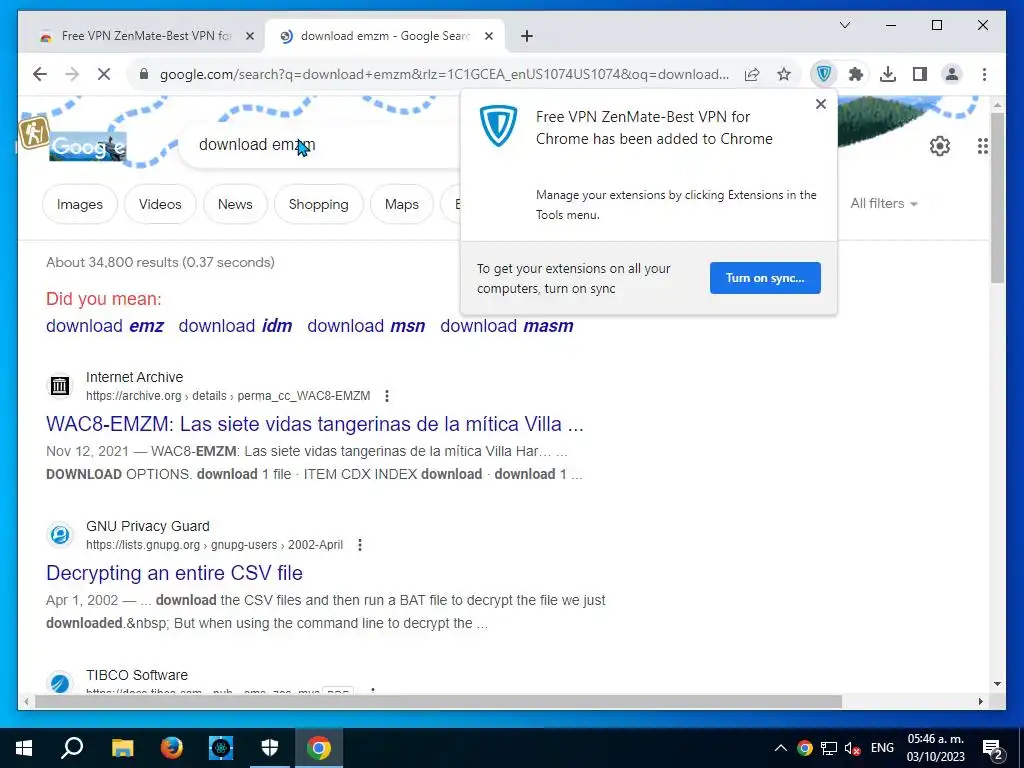This screenshot has height=768, width=1024.
Task: Stop loading the page
Action: 104,74
